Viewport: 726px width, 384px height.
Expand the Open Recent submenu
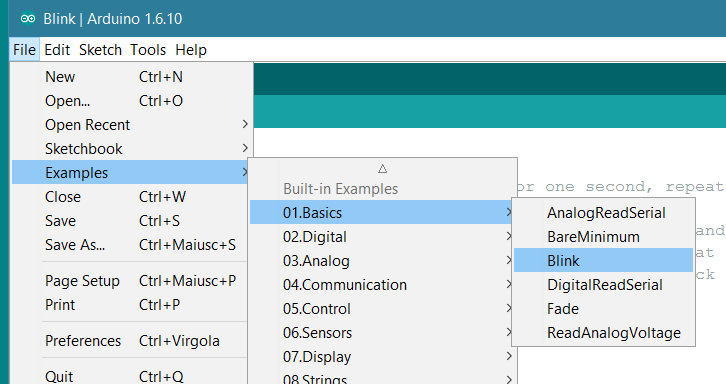point(132,125)
